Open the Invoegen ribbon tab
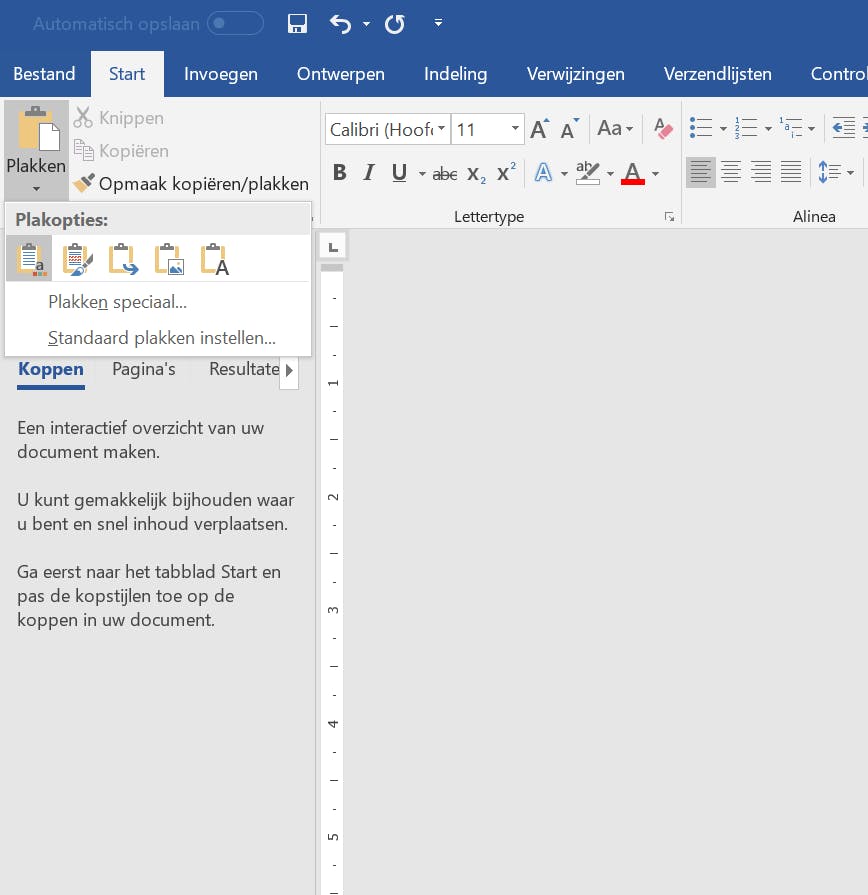The height and width of the screenshot is (895, 868). [220, 74]
